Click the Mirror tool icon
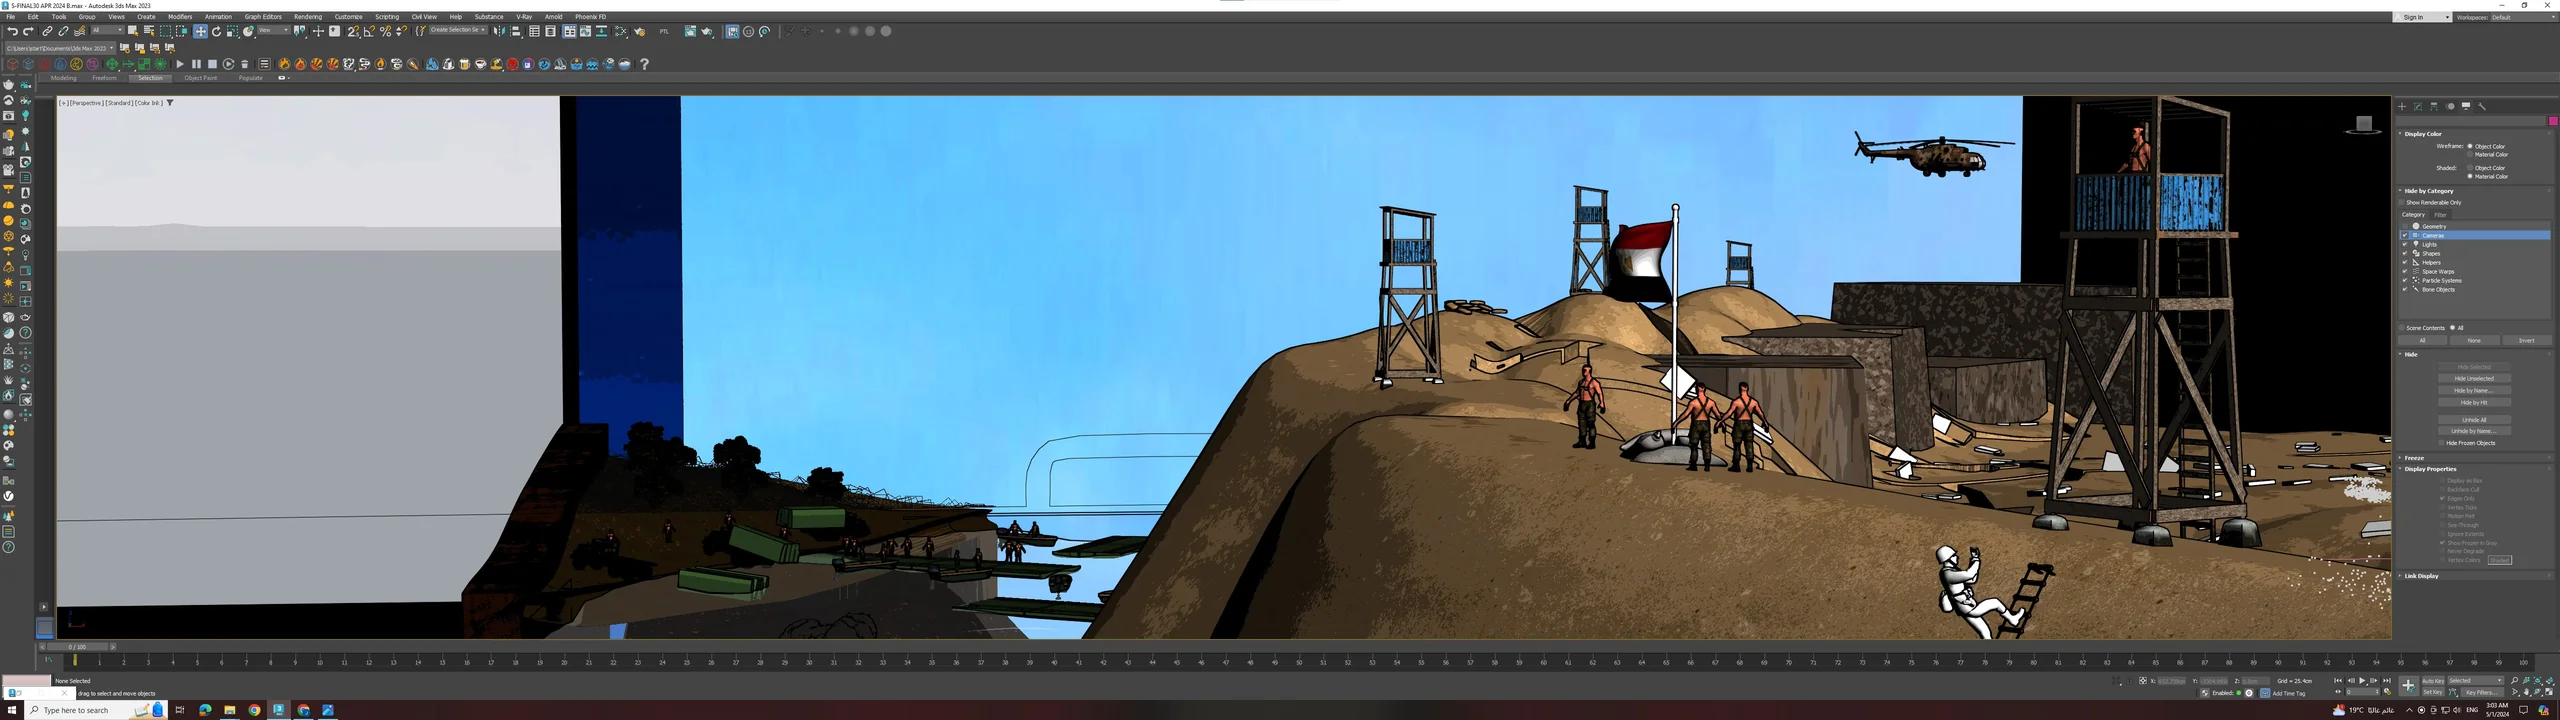 tap(499, 31)
